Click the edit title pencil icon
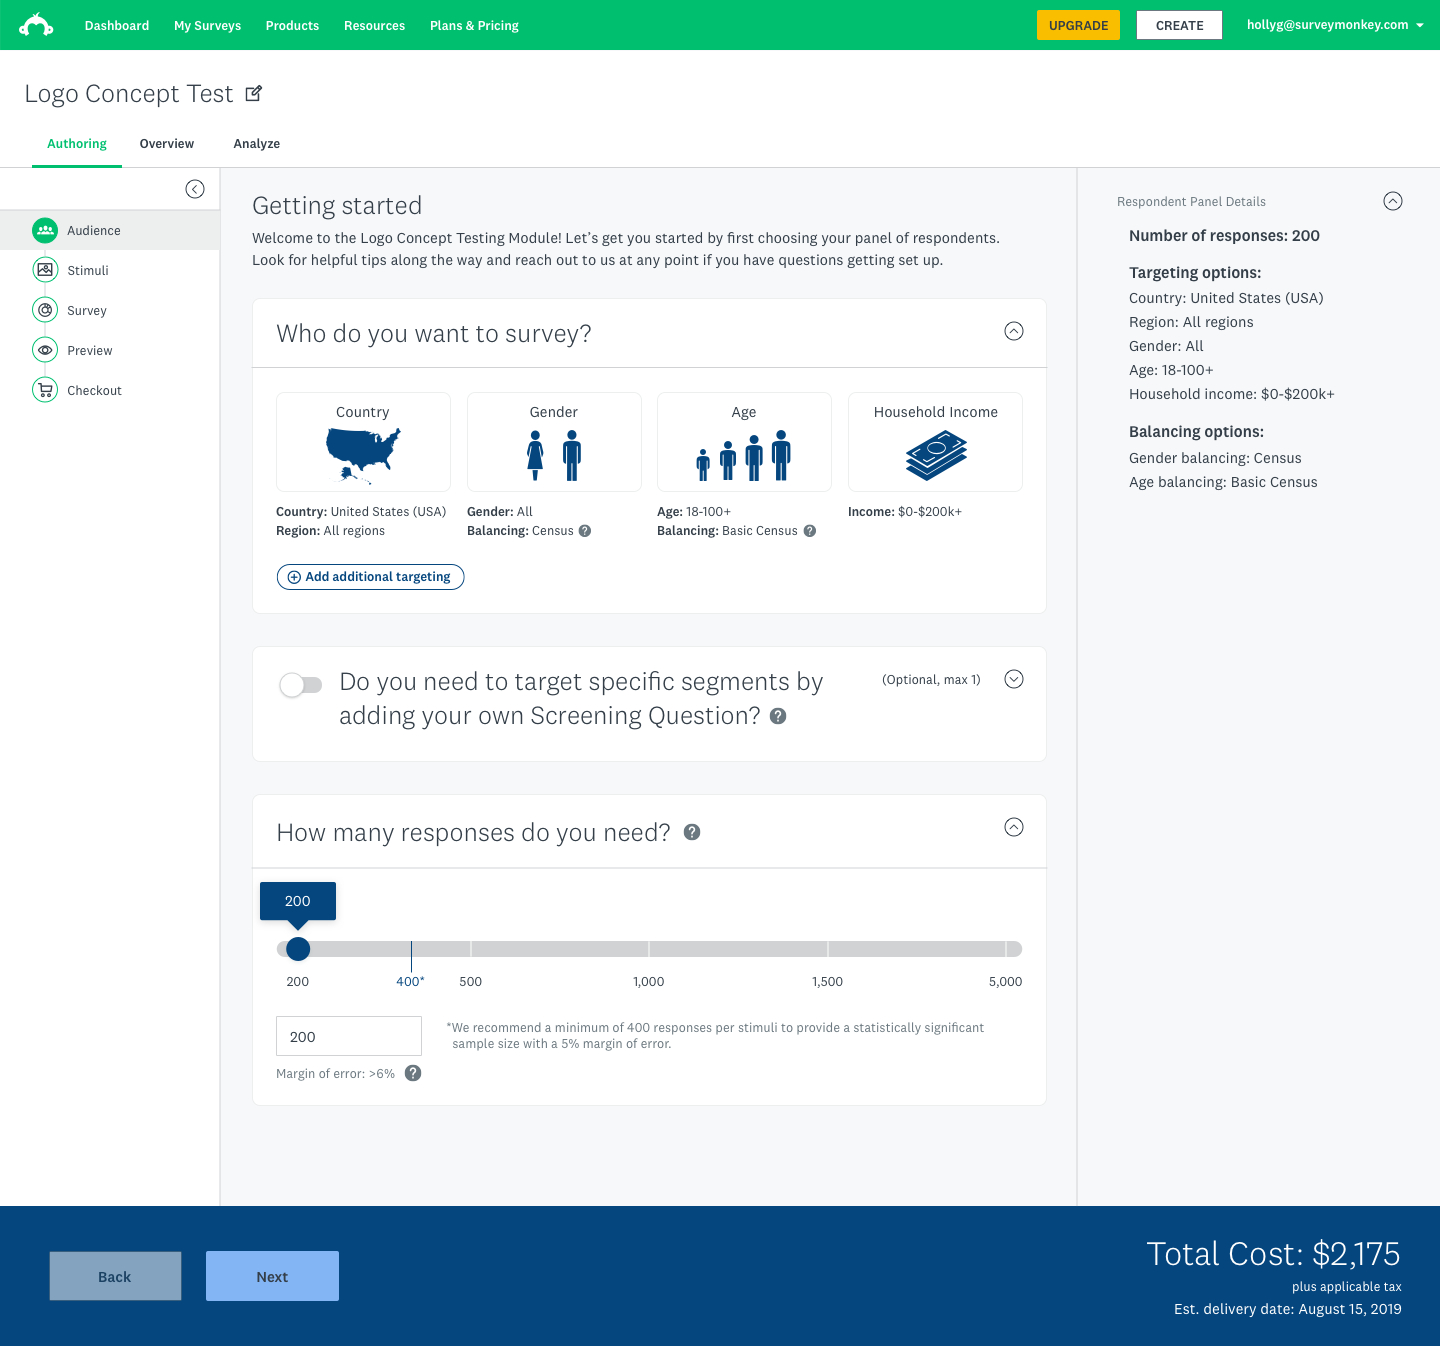Viewport: 1440px width, 1346px height. click(254, 93)
